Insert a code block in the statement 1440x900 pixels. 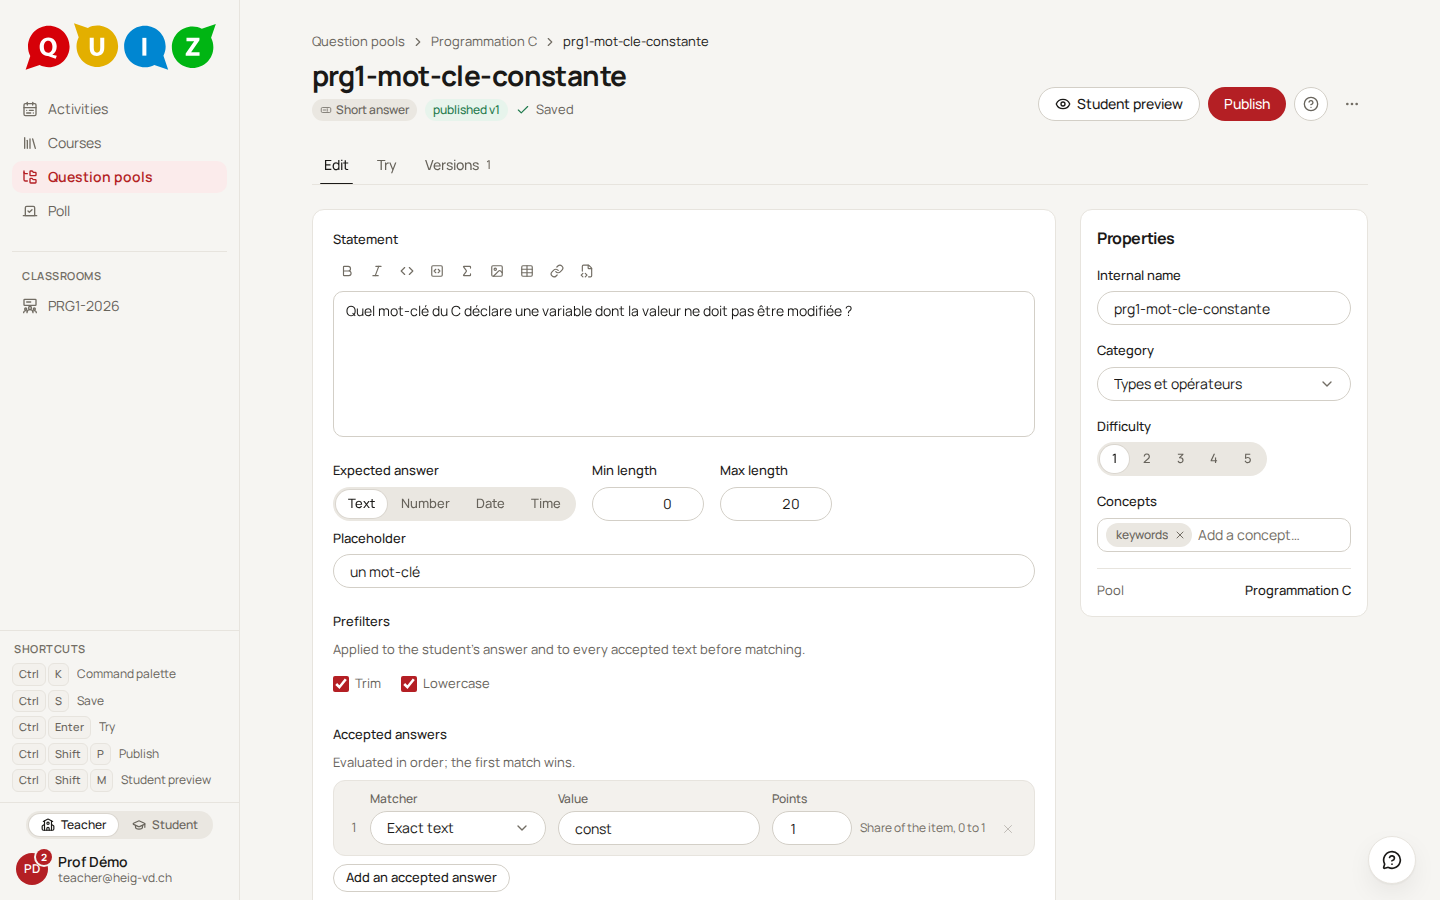tap(437, 271)
